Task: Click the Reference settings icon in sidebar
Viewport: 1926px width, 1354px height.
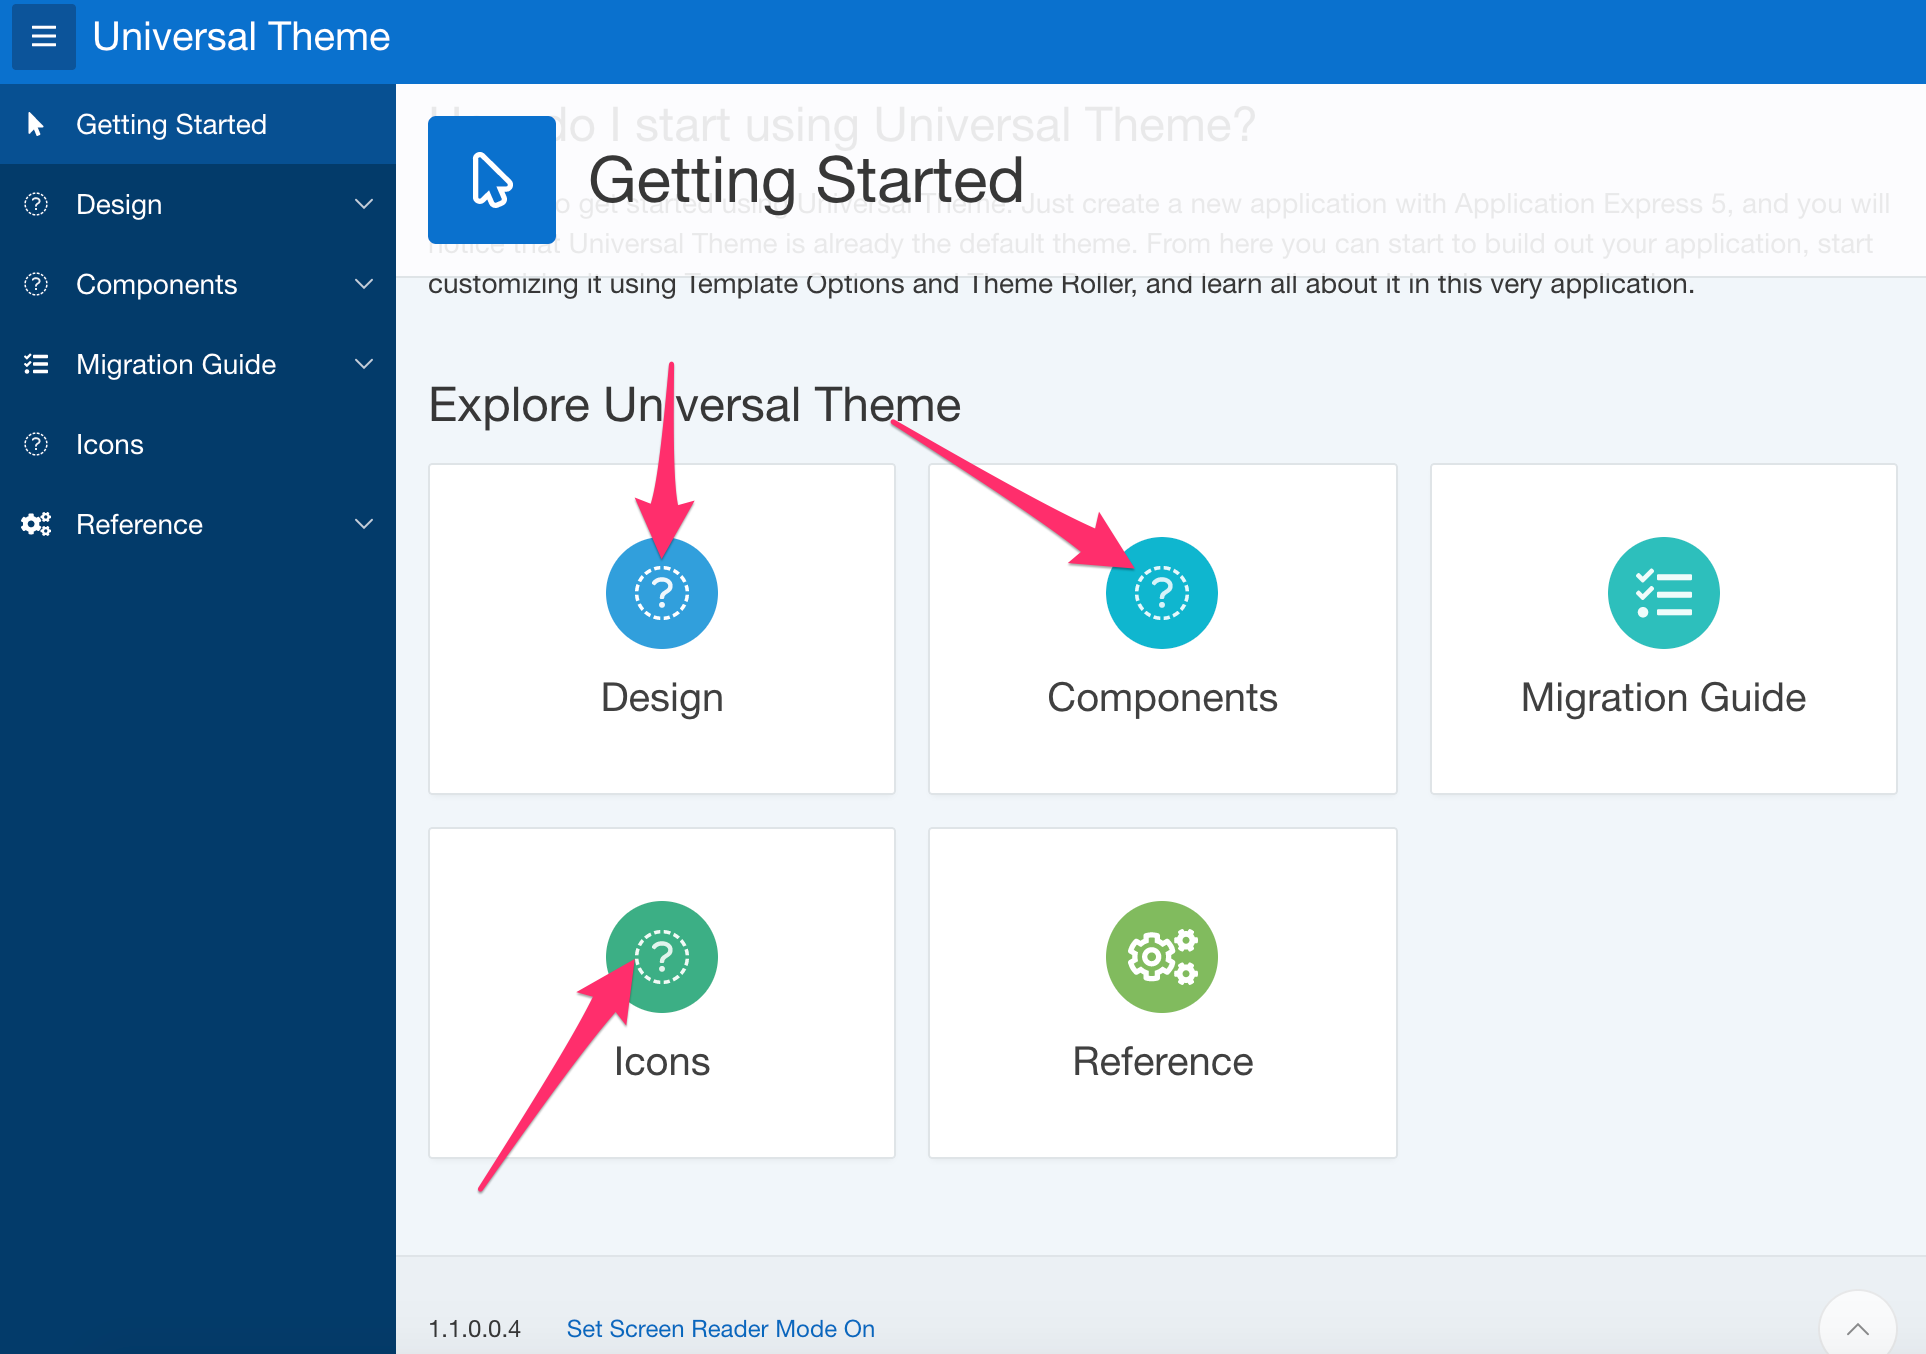Action: [40, 525]
